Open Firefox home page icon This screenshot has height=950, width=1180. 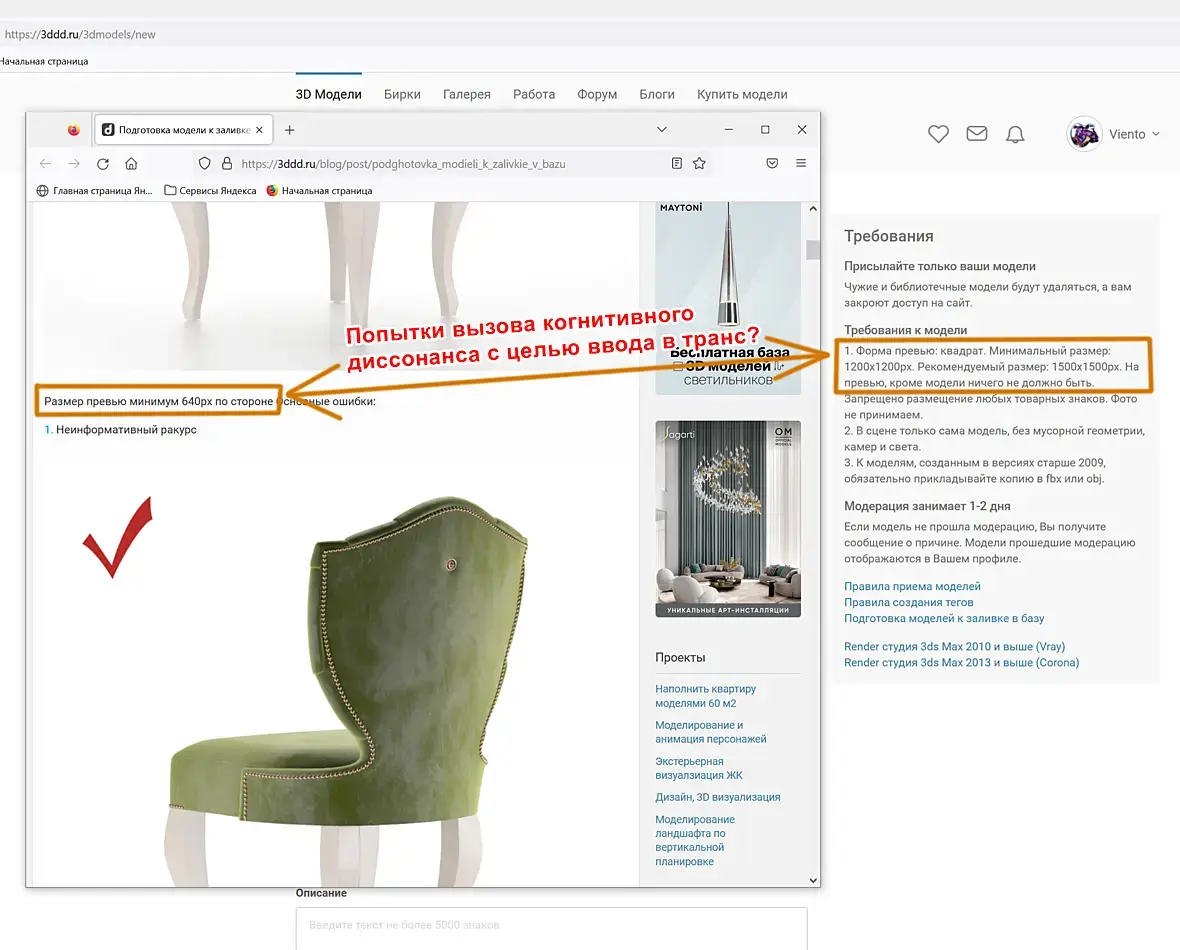click(x=131, y=163)
